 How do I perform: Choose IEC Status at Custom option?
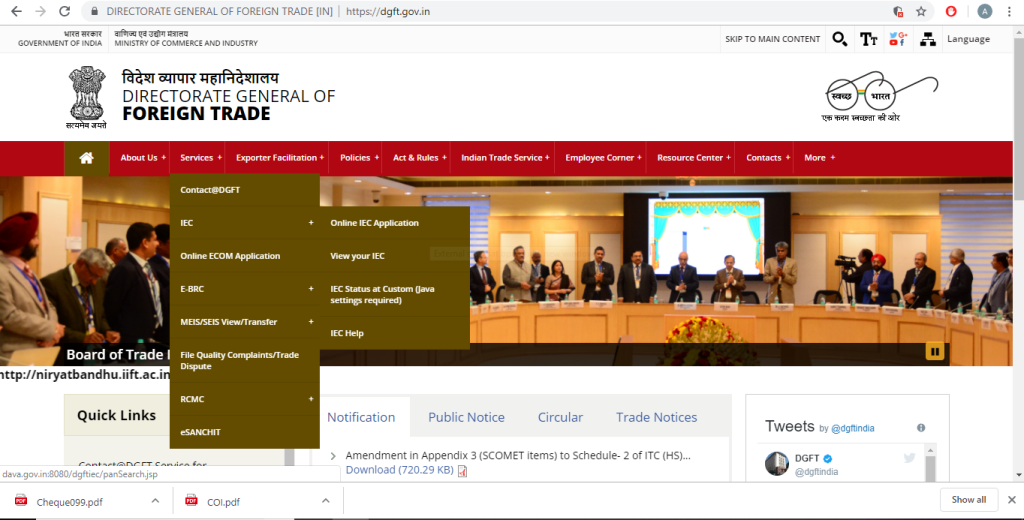point(394,295)
